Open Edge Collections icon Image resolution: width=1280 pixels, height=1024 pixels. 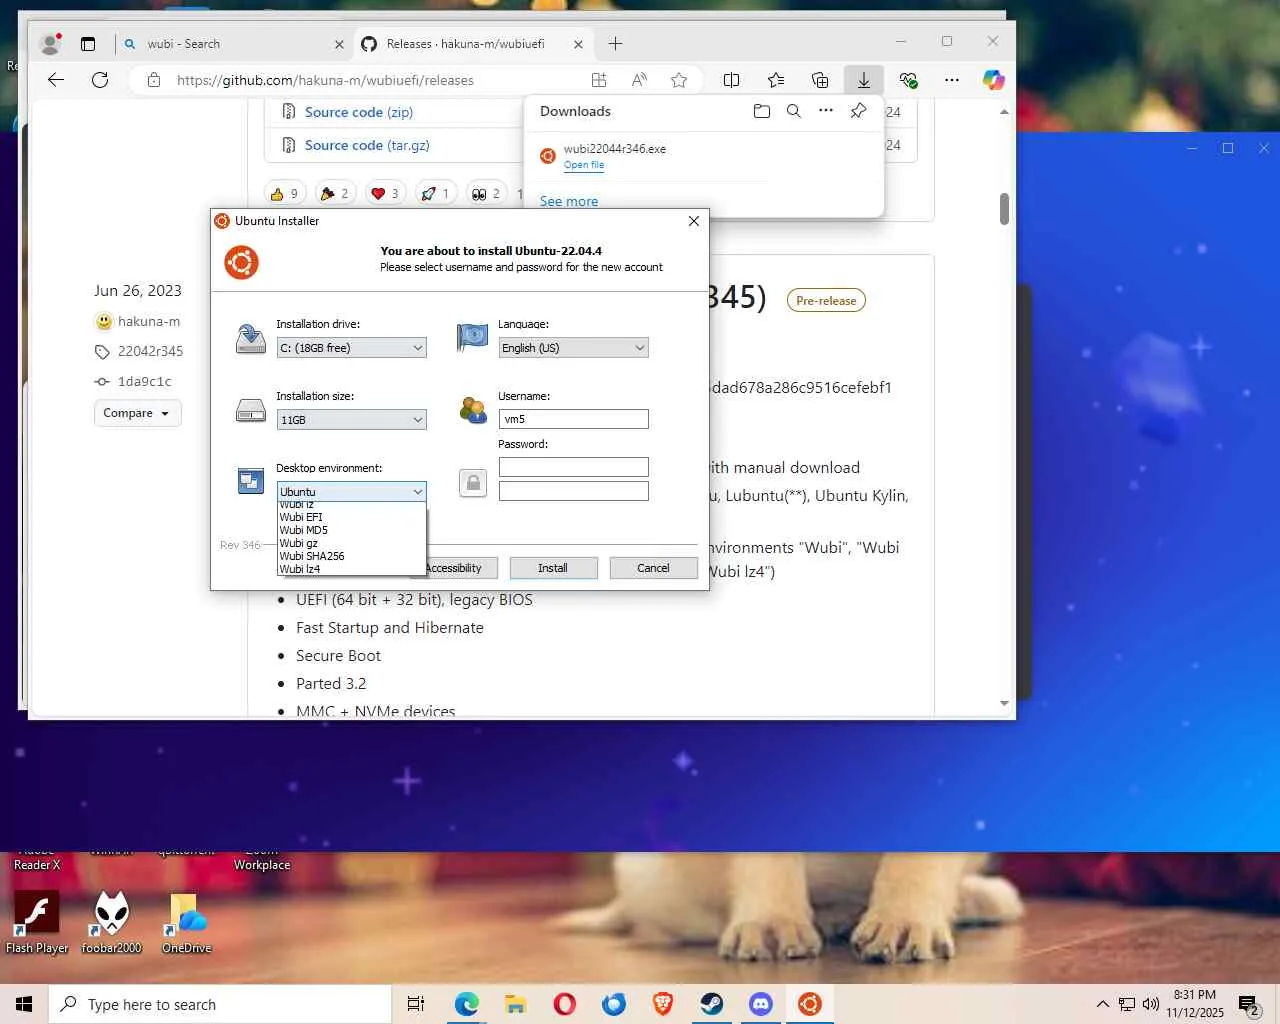click(820, 80)
